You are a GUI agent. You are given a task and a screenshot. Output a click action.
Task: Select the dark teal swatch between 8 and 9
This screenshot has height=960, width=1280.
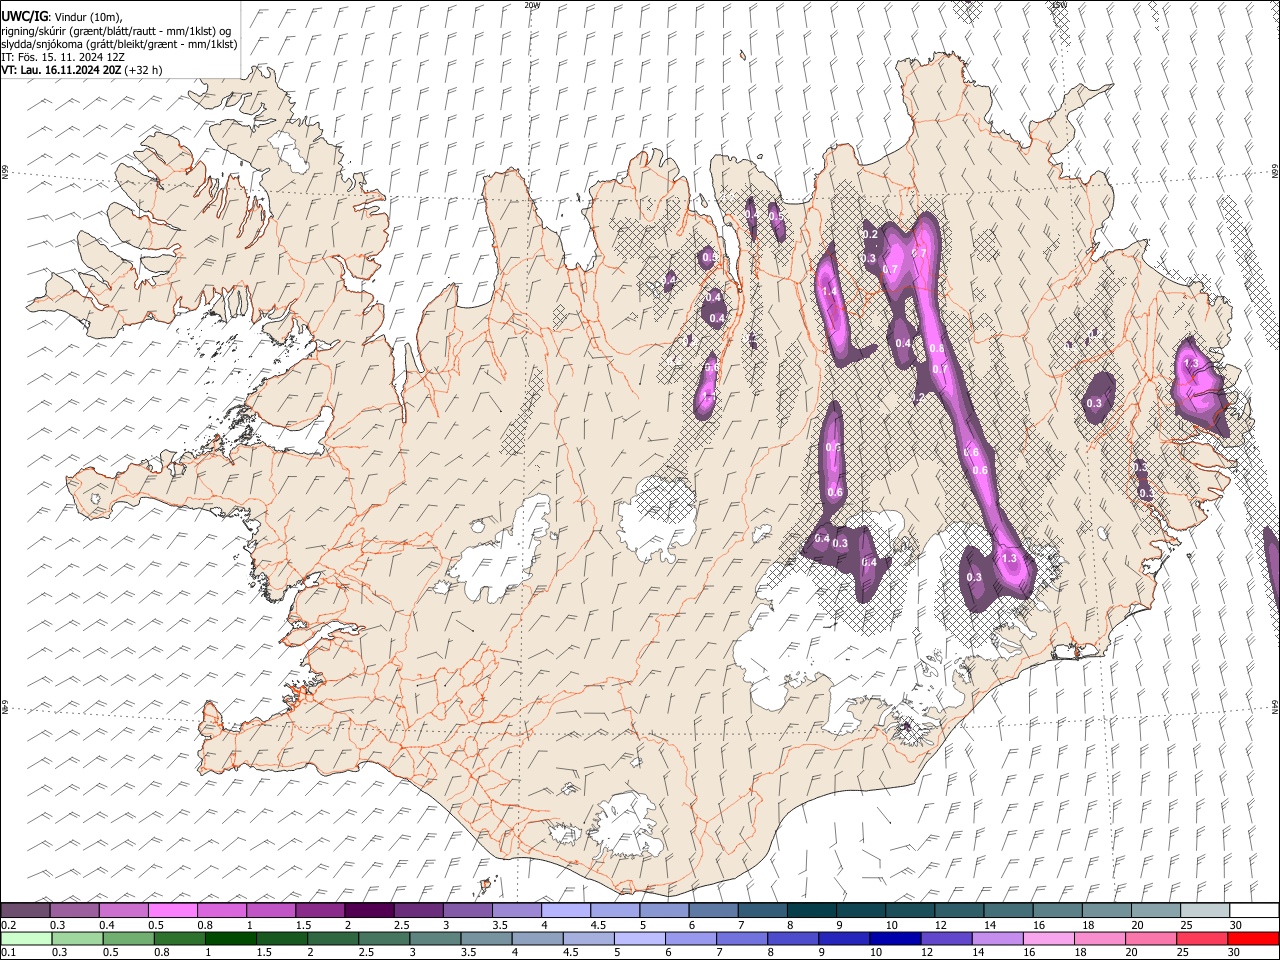[x=811, y=910]
